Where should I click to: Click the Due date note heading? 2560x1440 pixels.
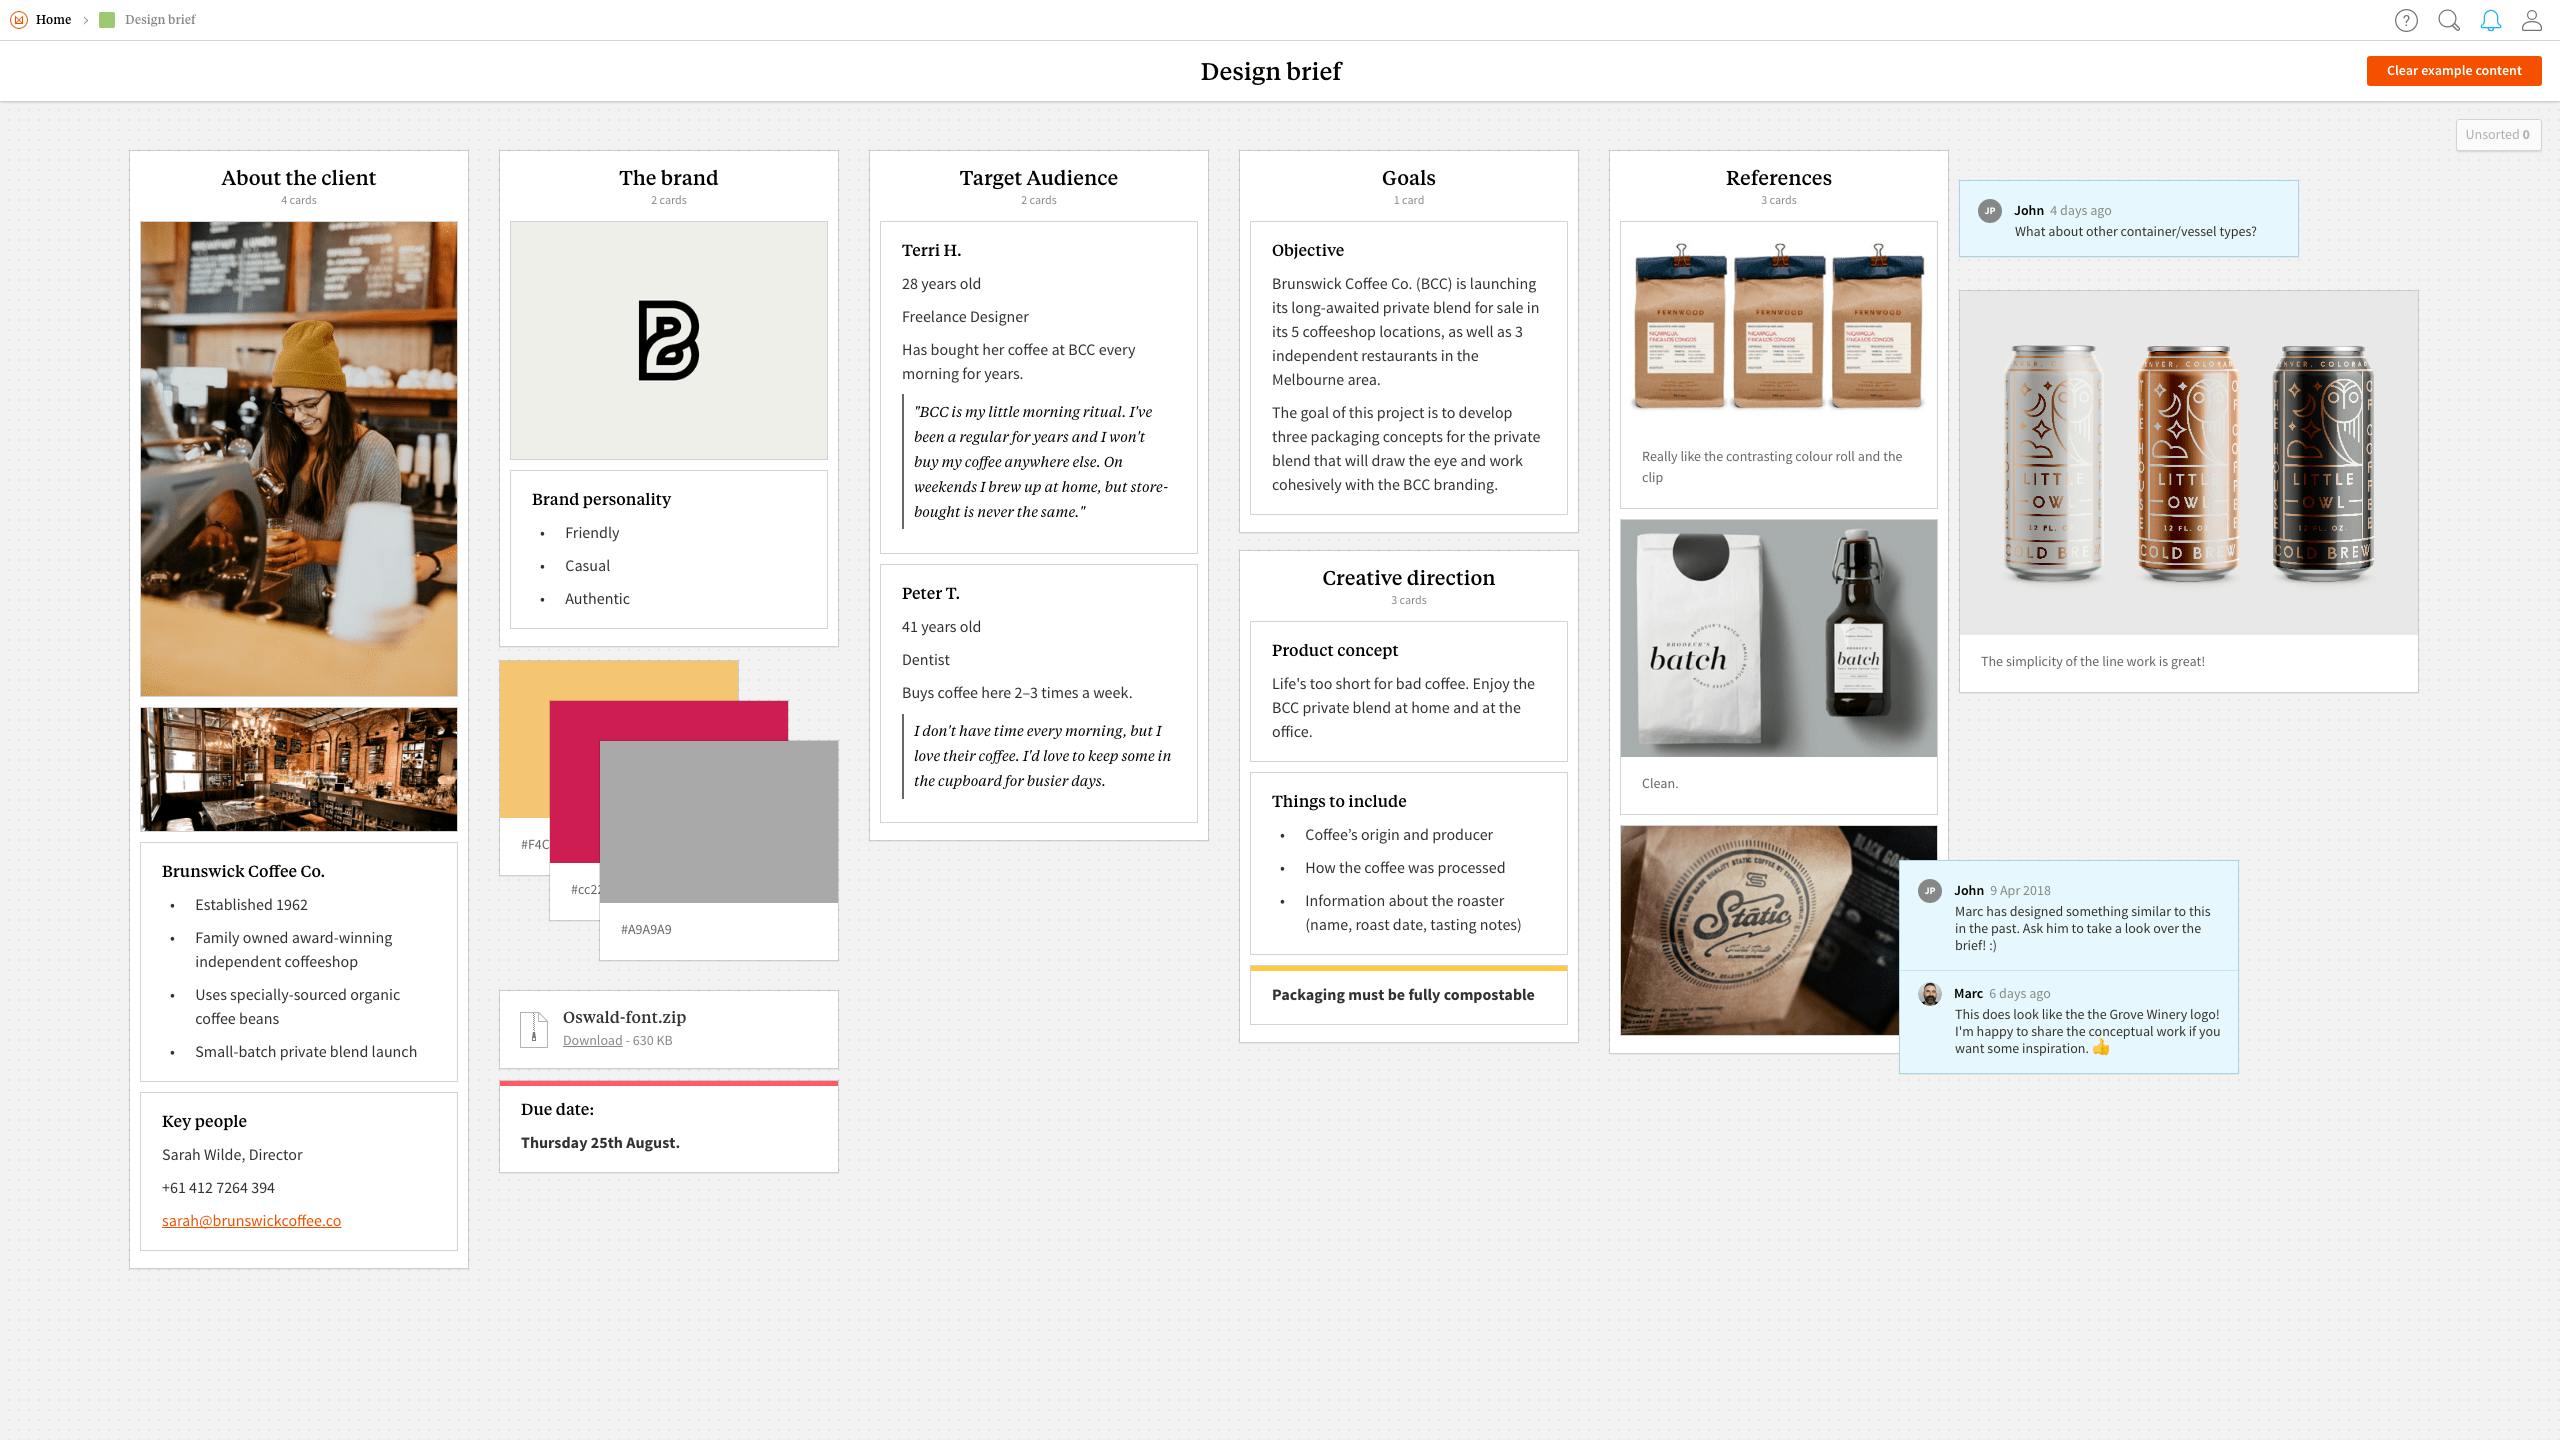tap(557, 1109)
